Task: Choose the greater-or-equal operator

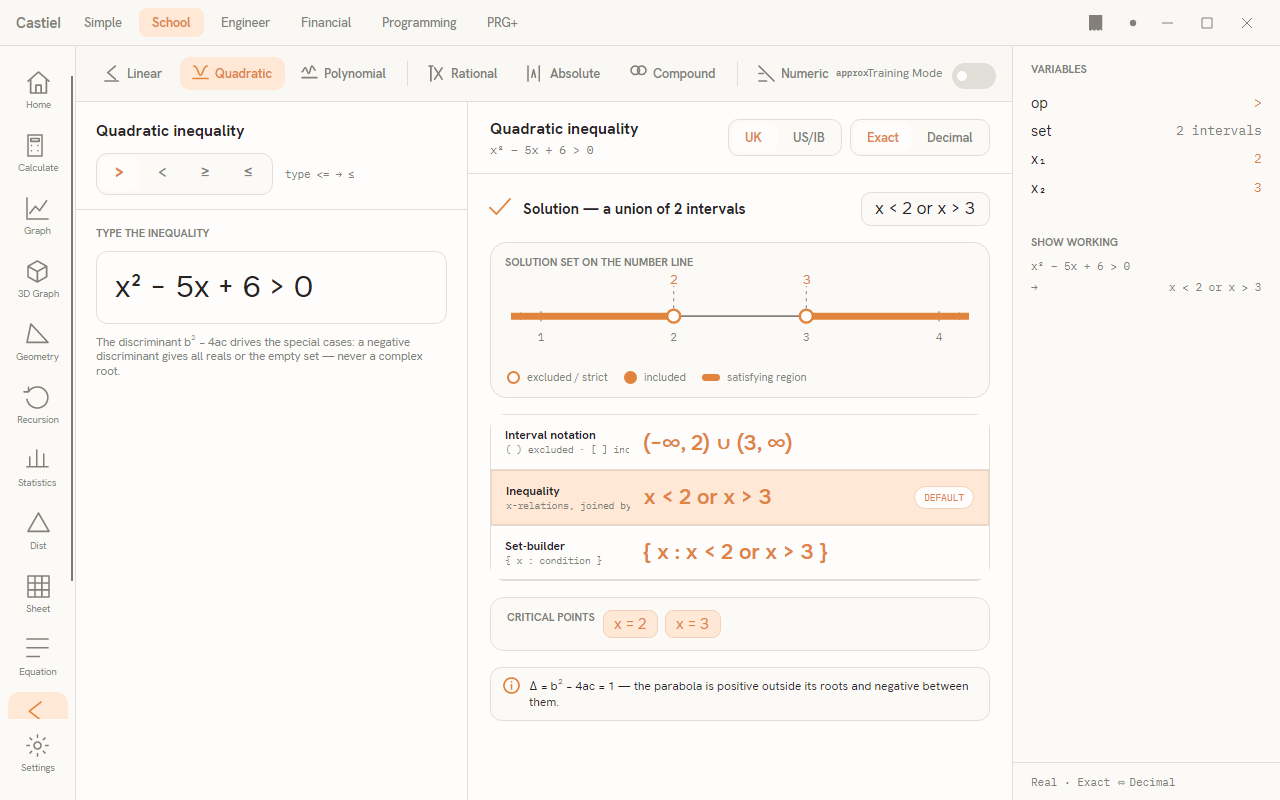Action: point(205,173)
